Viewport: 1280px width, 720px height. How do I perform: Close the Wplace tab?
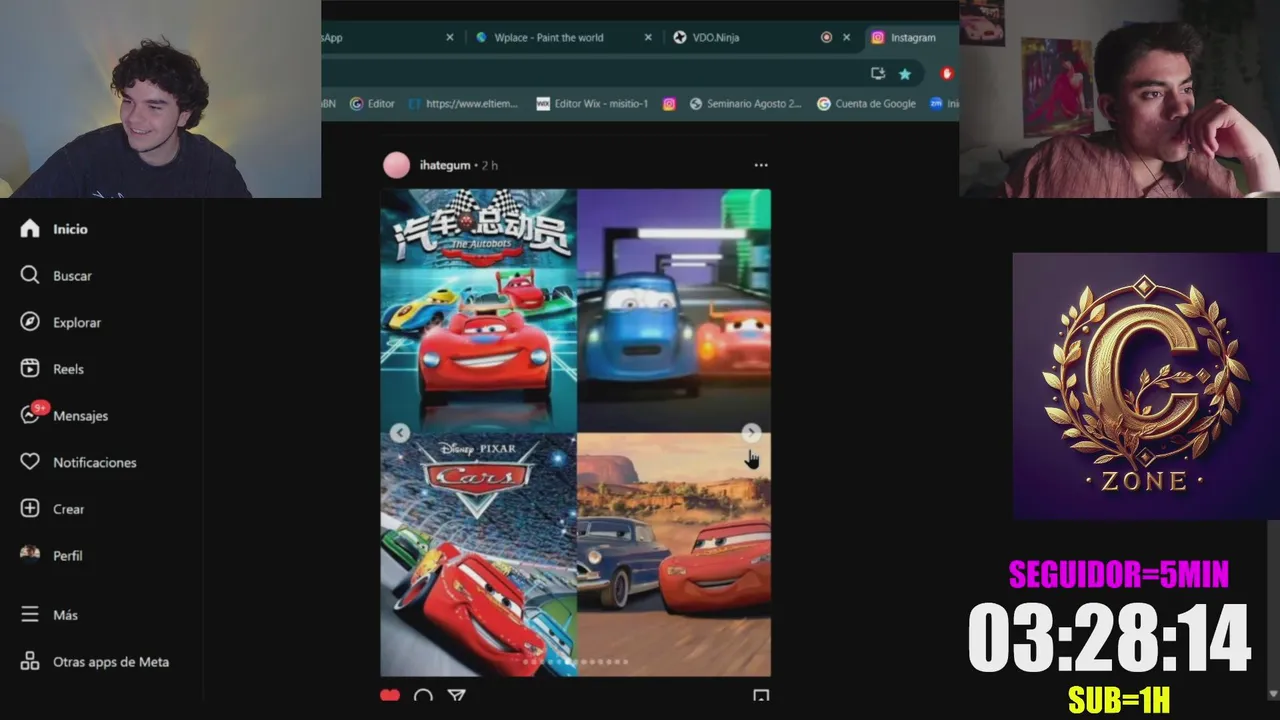point(648,37)
